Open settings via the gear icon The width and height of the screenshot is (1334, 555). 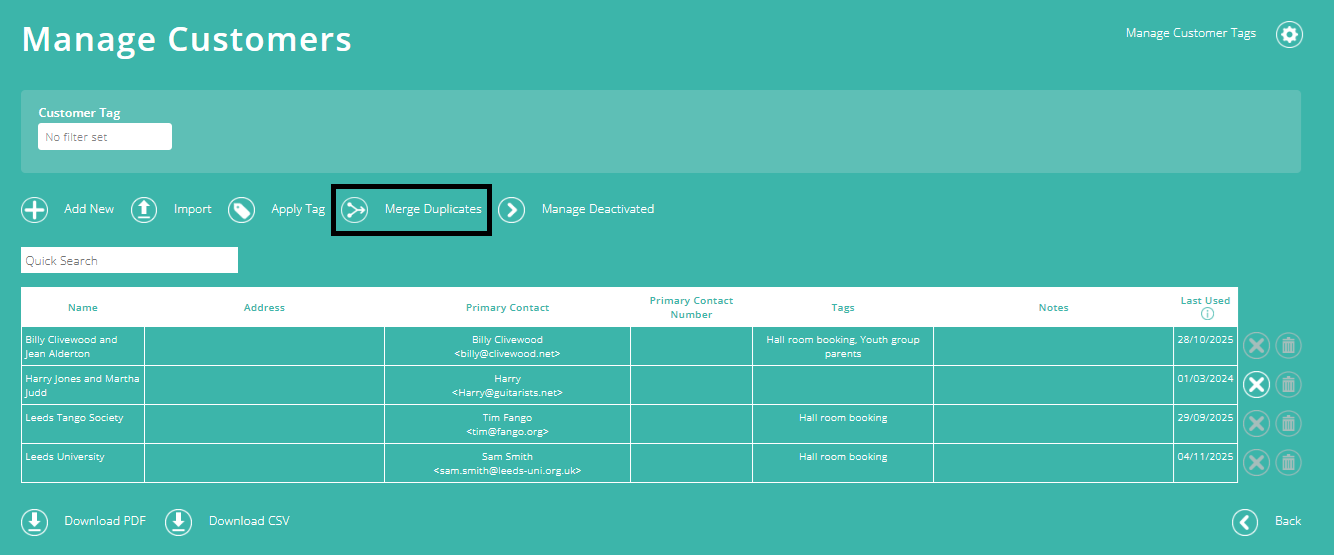coord(1290,34)
